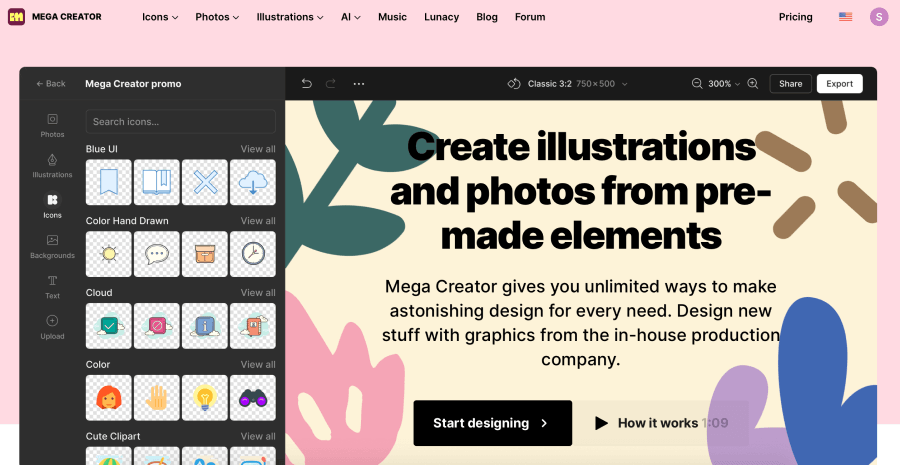This screenshot has width=900, height=465.
Task: Add the light bulb Color icon
Action: pyautogui.click(x=205, y=397)
